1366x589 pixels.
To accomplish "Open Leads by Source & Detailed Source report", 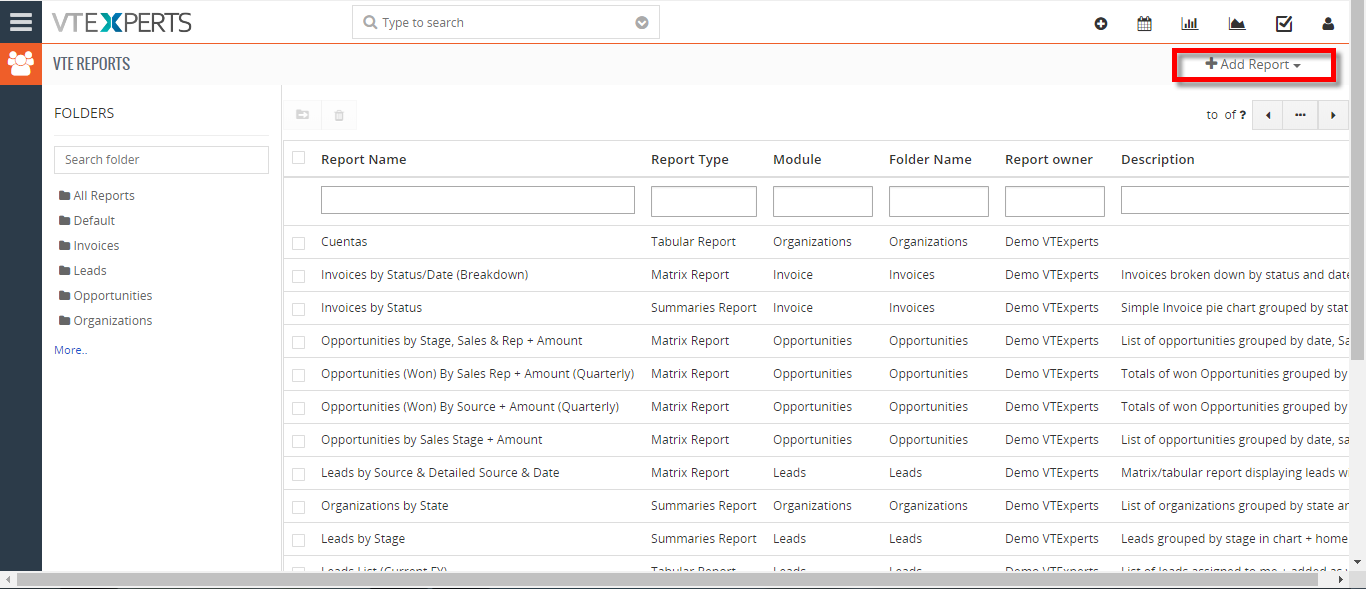I will pyautogui.click(x=440, y=473).
